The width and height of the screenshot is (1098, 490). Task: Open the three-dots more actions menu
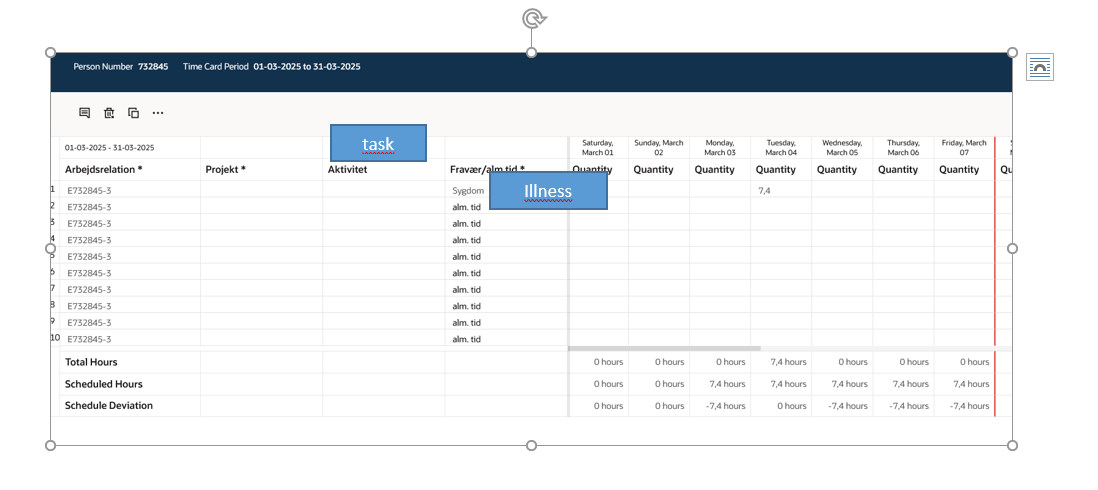(158, 113)
